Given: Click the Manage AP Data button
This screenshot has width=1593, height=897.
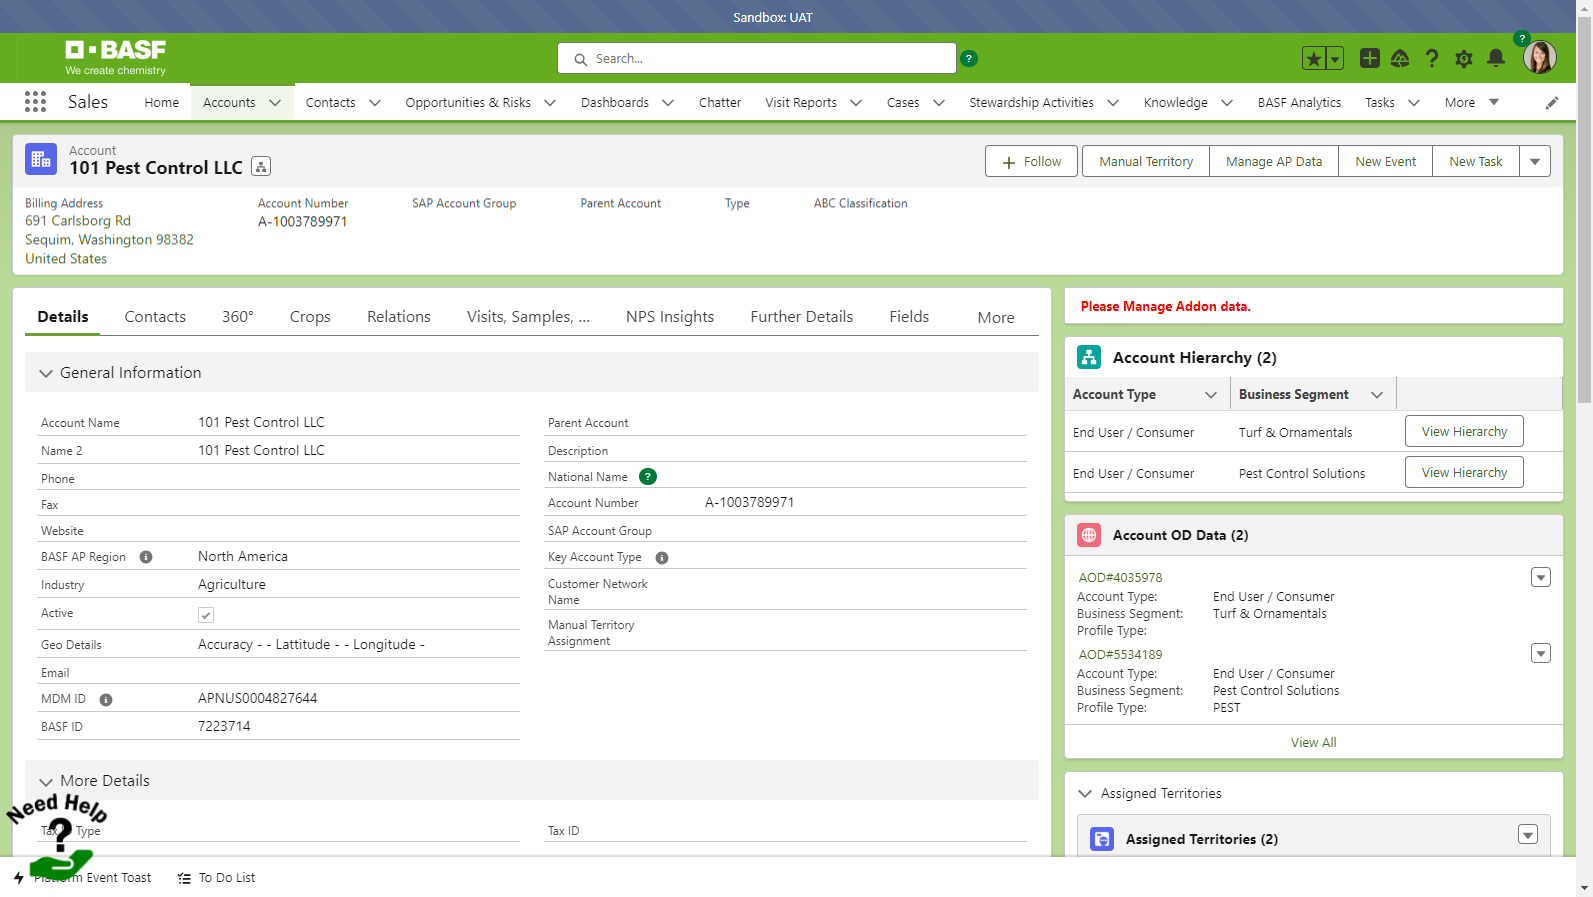Looking at the screenshot, I should coord(1274,161).
